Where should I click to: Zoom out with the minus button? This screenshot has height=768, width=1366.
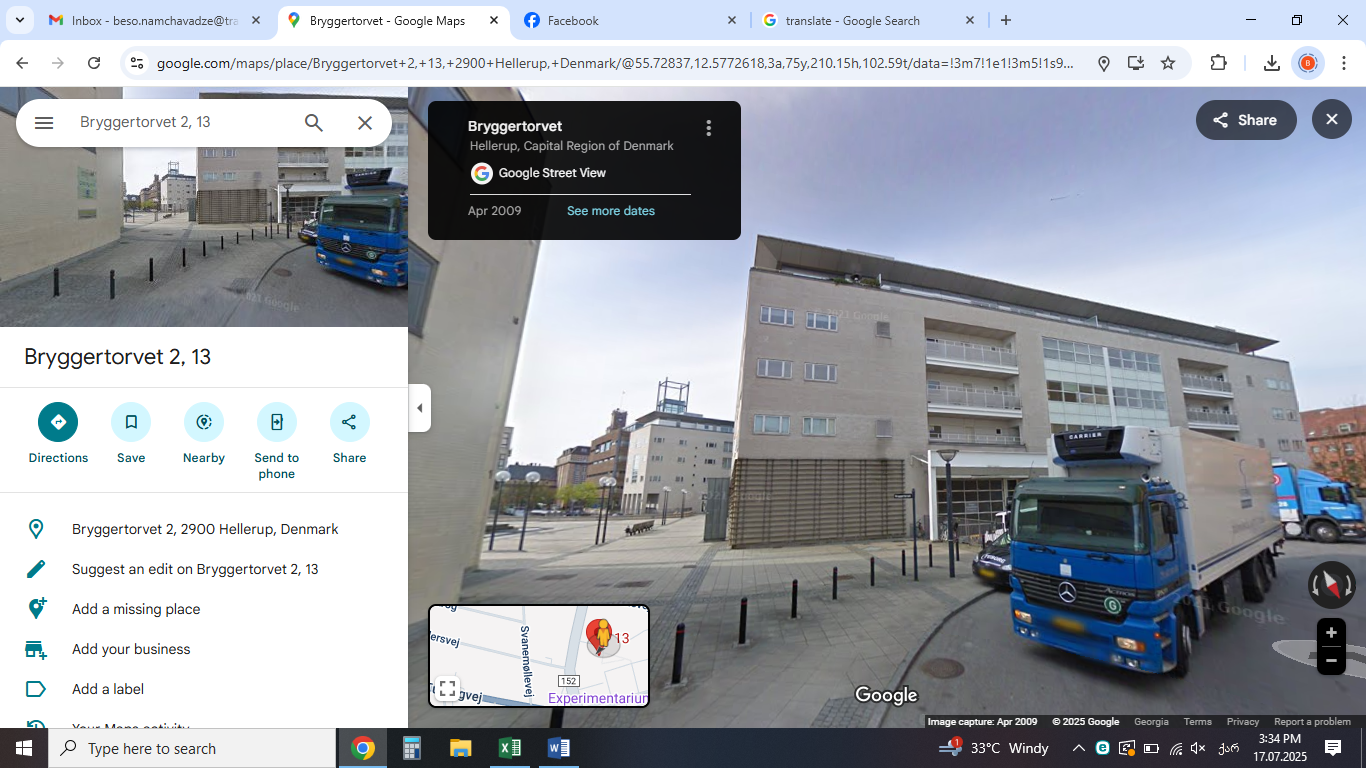1331,661
